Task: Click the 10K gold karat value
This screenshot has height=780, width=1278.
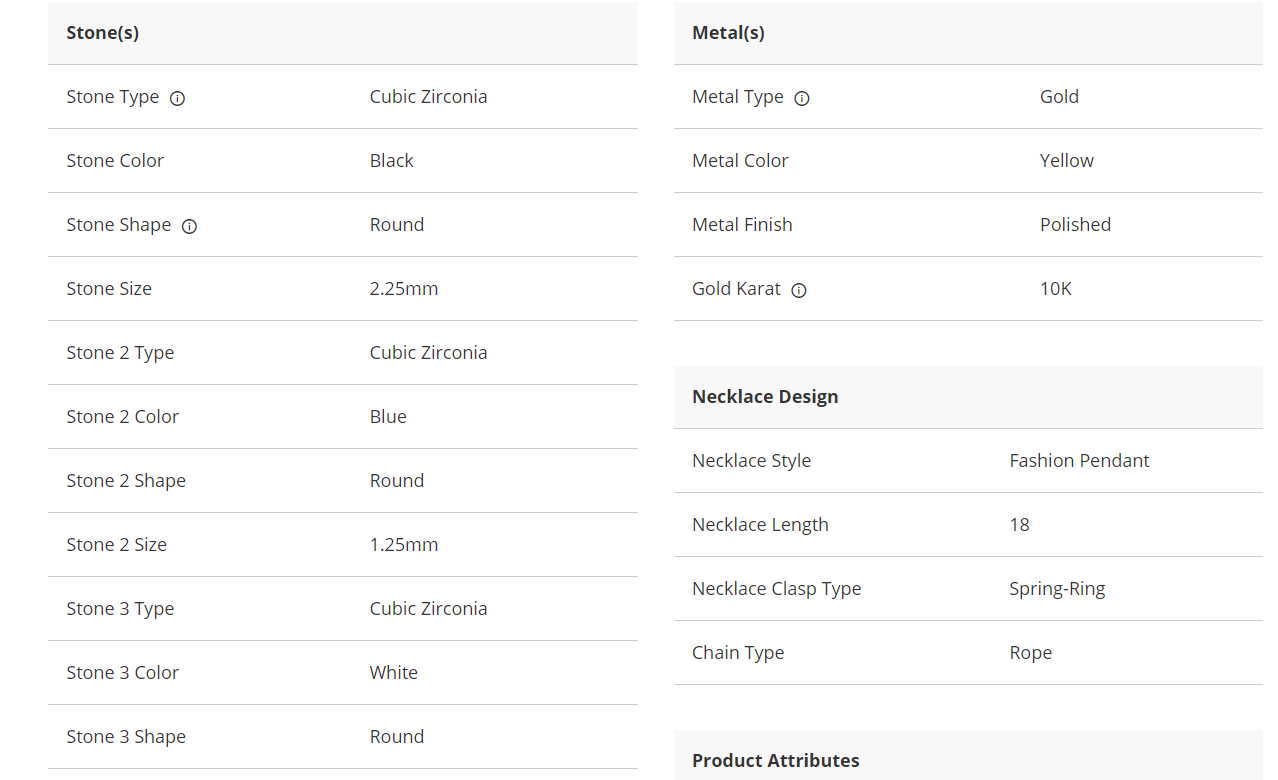Action: click(x=1055, y=289)
